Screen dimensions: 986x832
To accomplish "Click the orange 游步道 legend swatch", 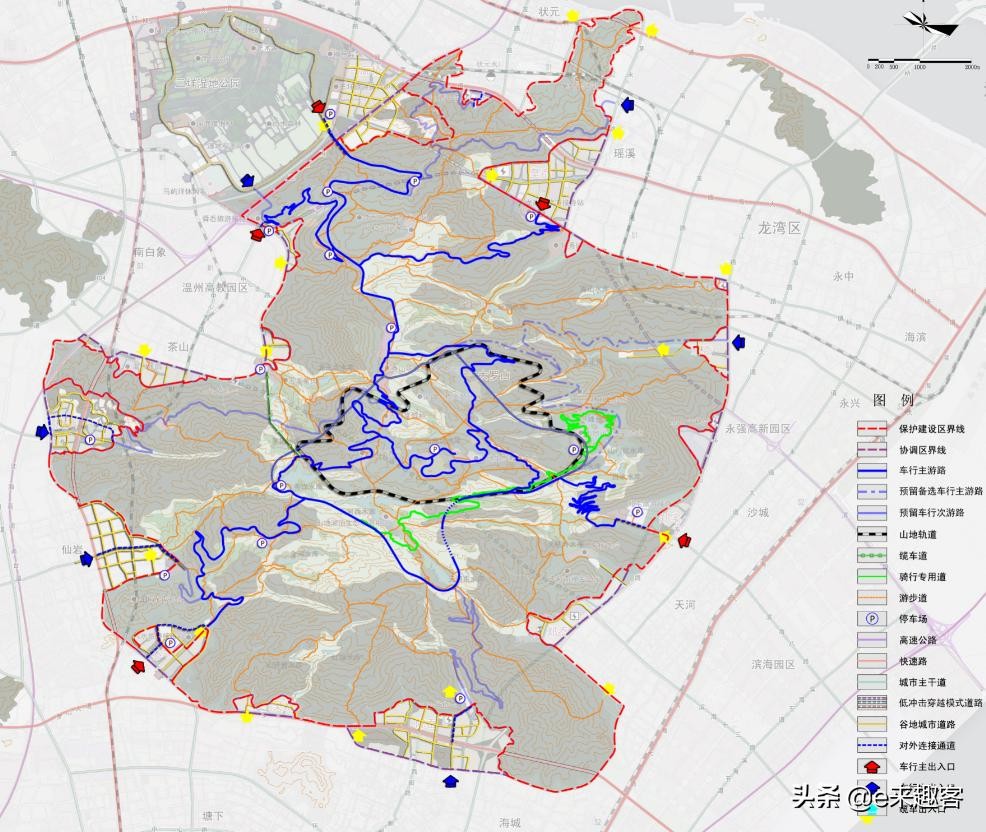I will coord(870,598).
